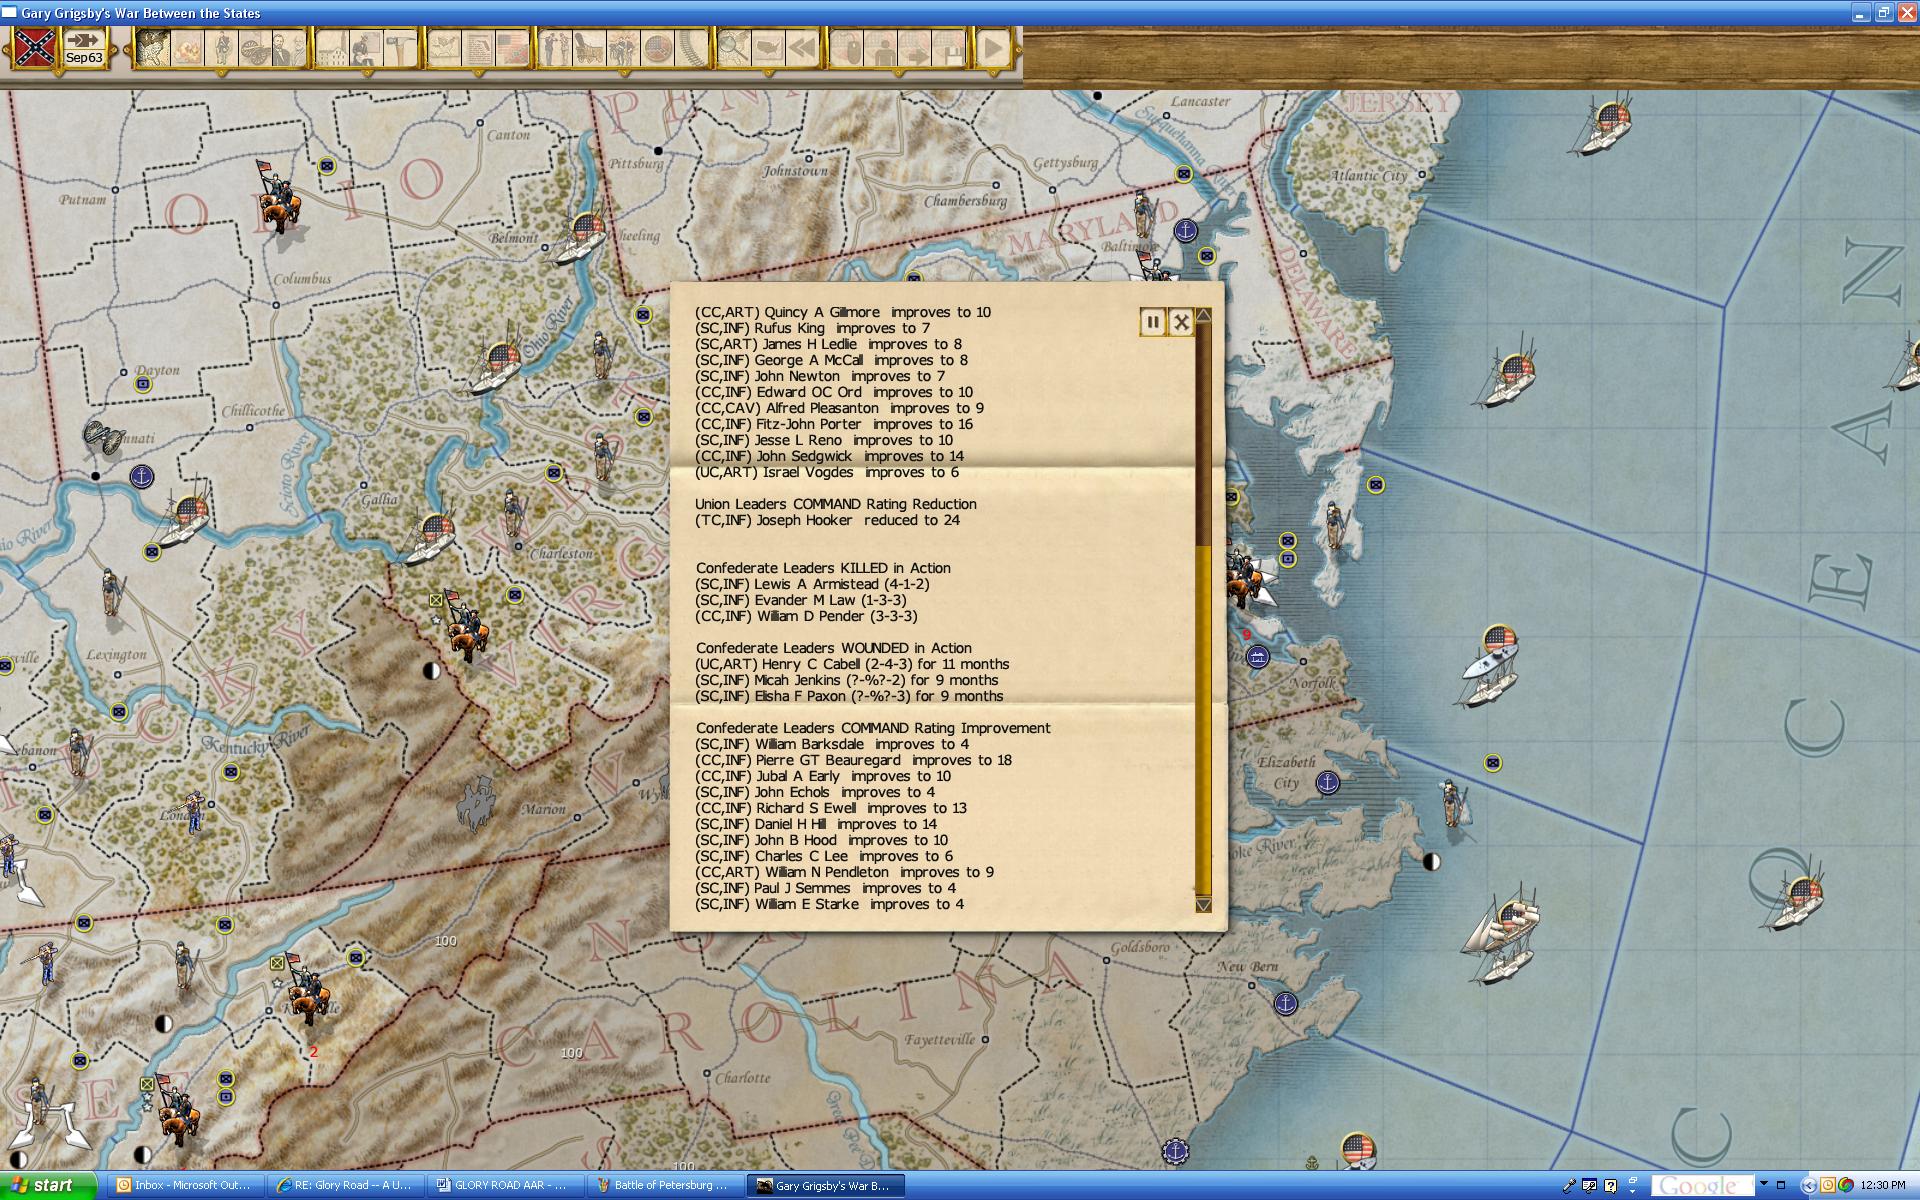The width and height of the screenshot is (1920, 1200).
Task: Click the report's vertical scrollbar thumb
Action: [1204, 718]
